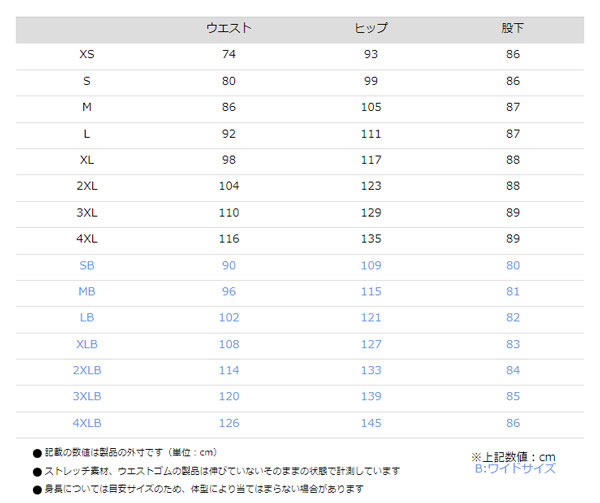Select the MB wide size label

[87, 291]
